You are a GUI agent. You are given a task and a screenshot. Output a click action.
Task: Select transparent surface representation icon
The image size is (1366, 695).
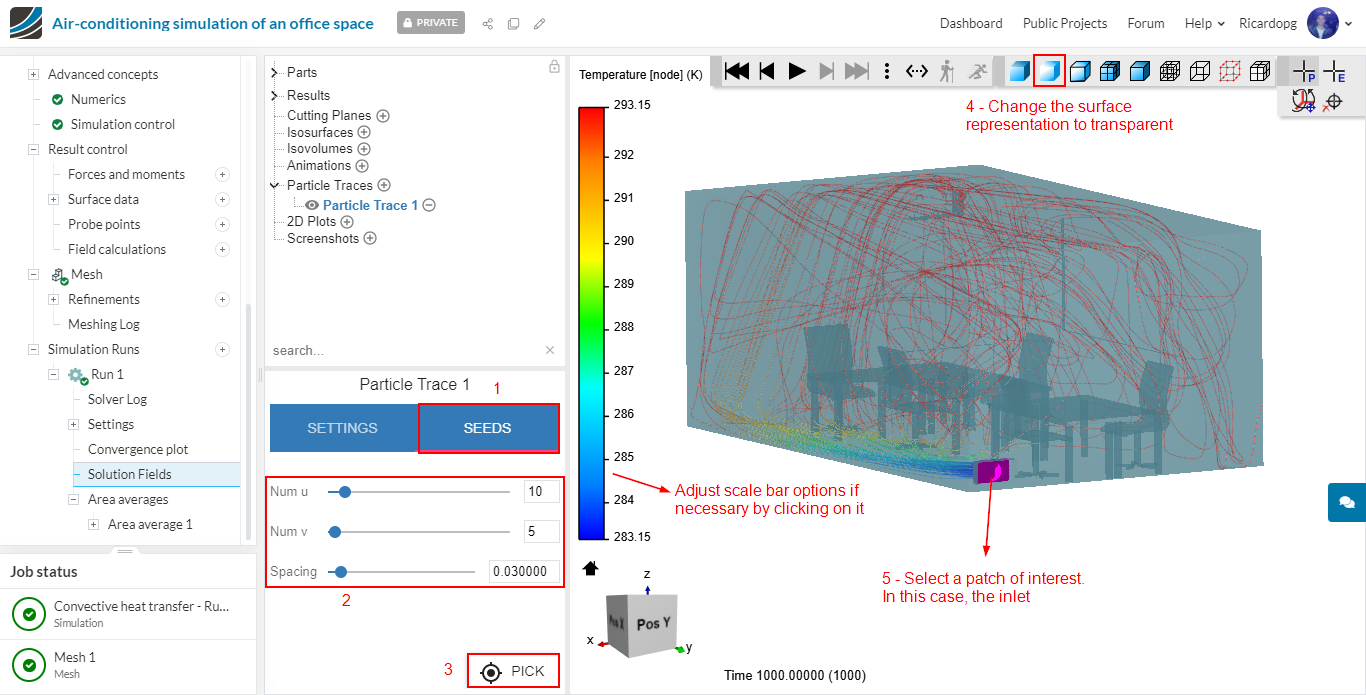pos(1049,71)
